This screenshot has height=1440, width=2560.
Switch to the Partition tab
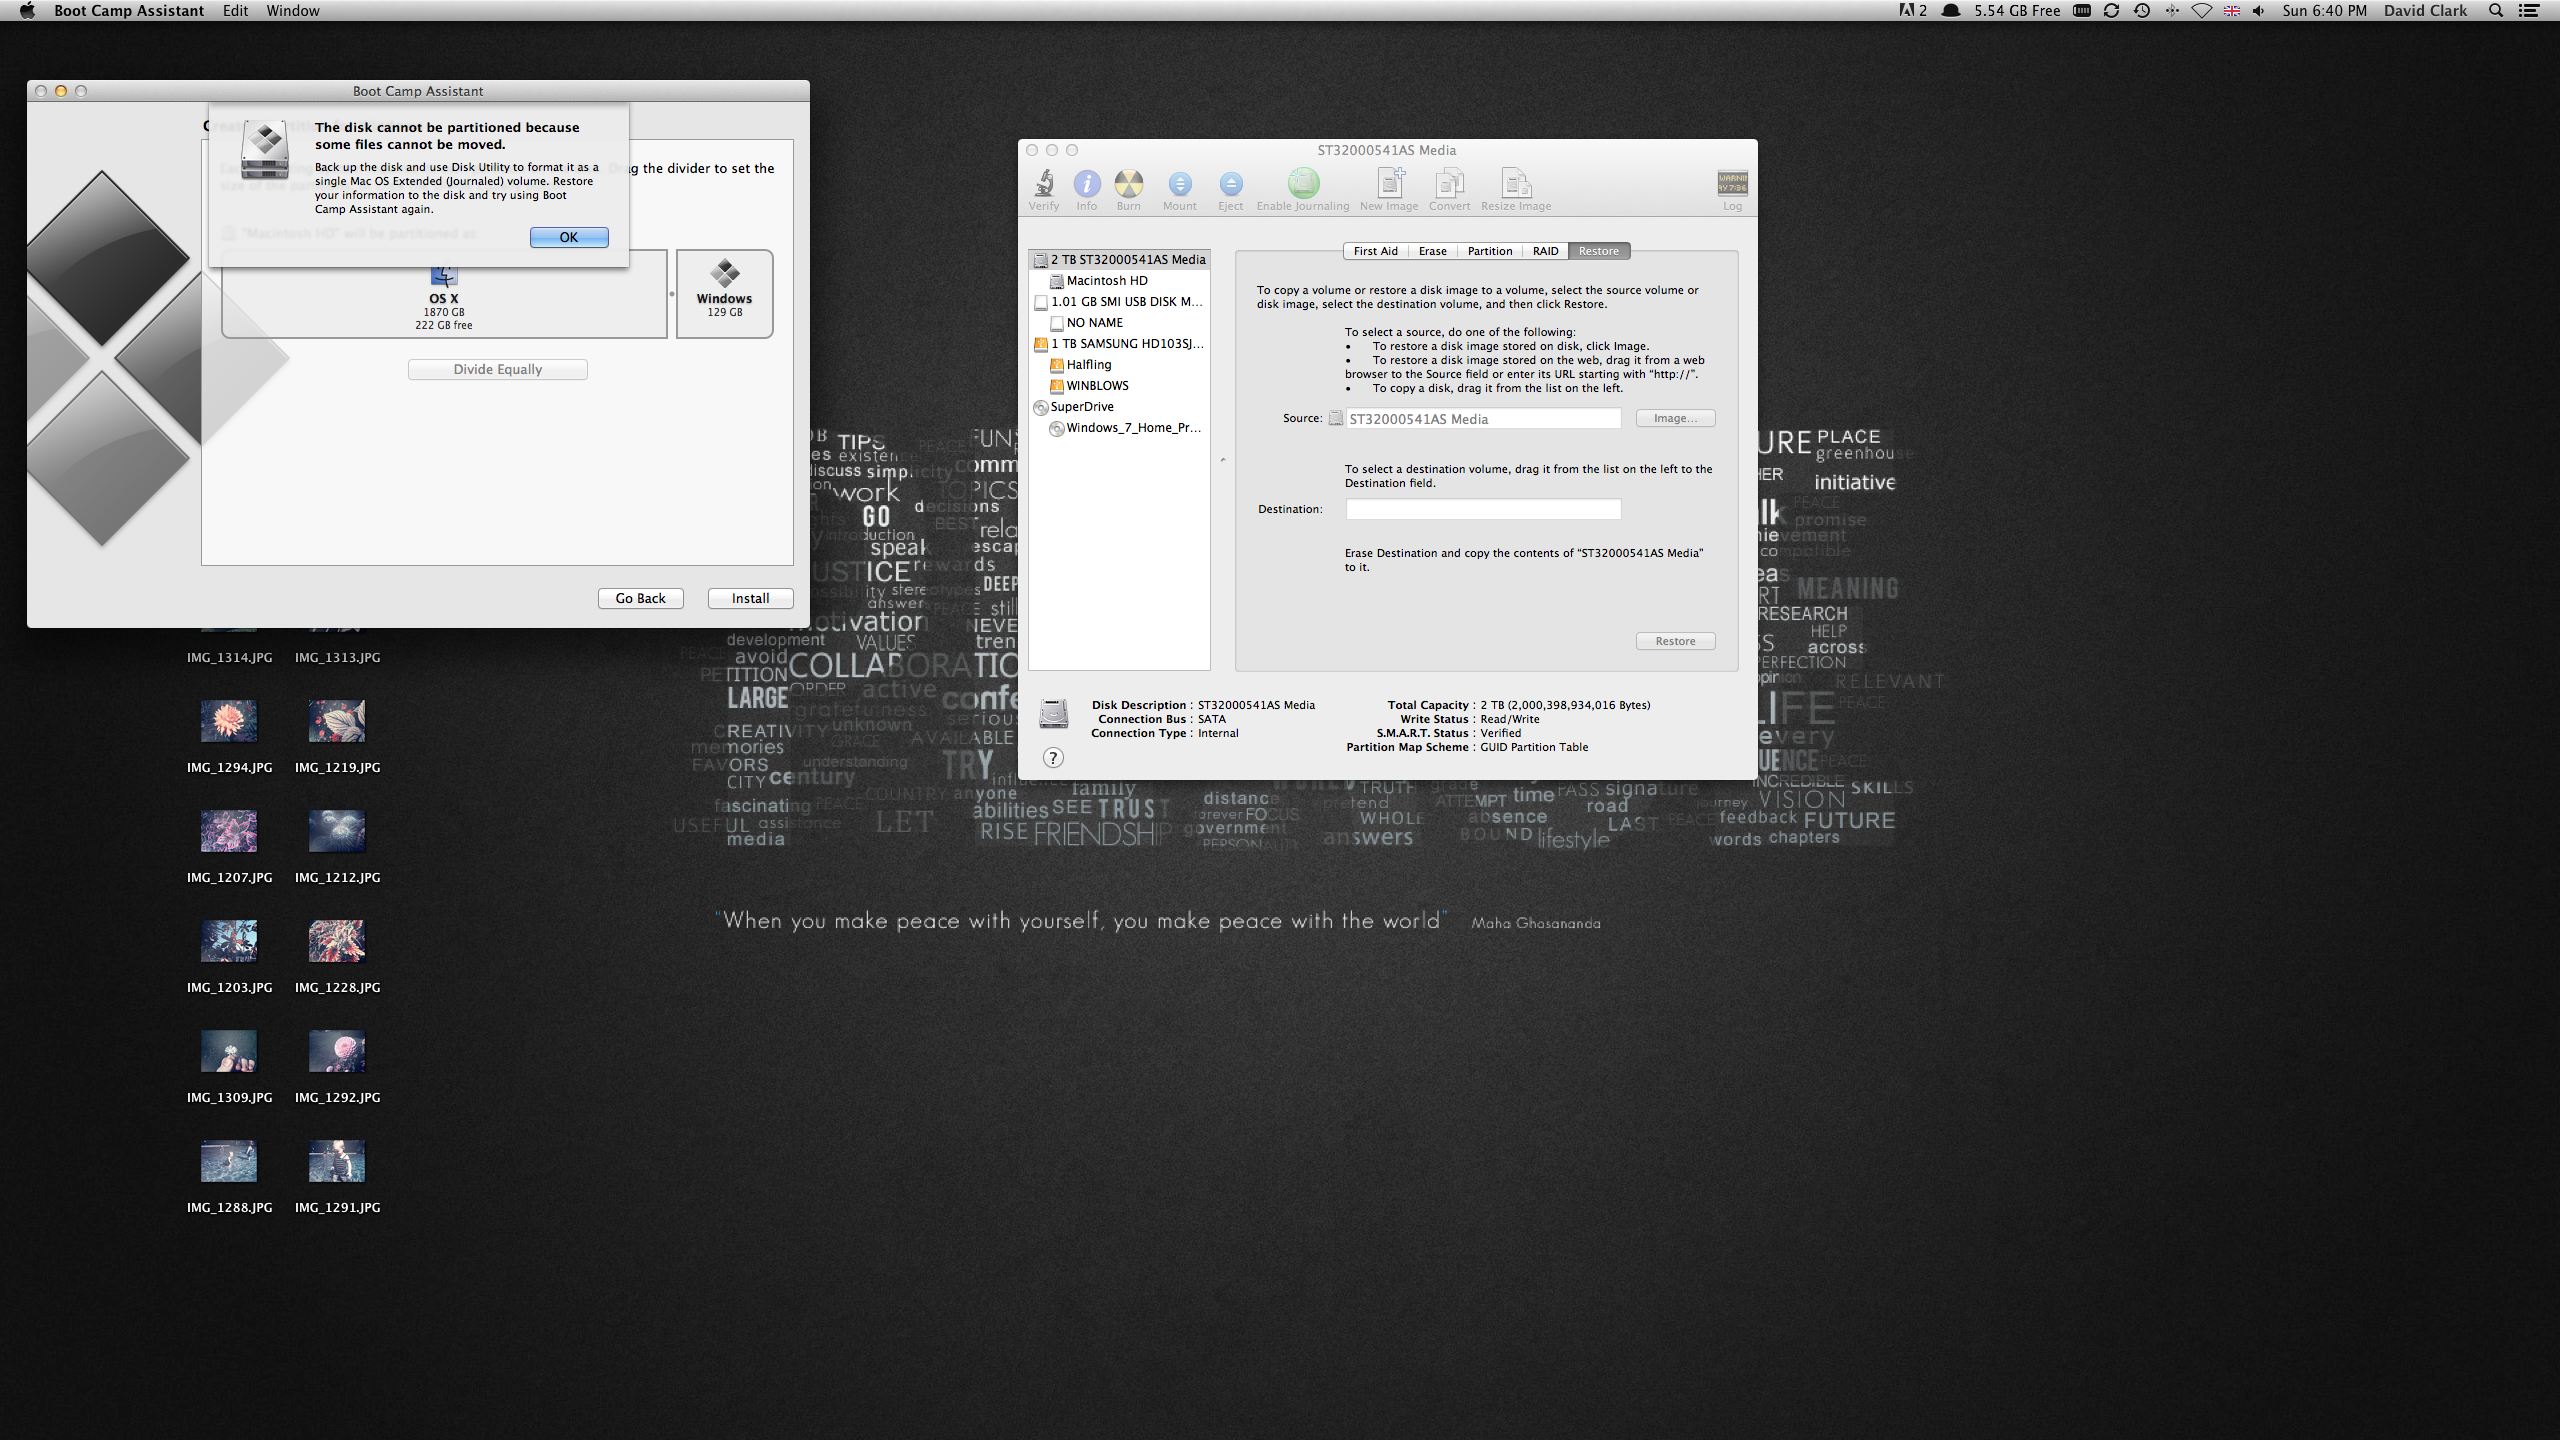[x=1489, y=251]
